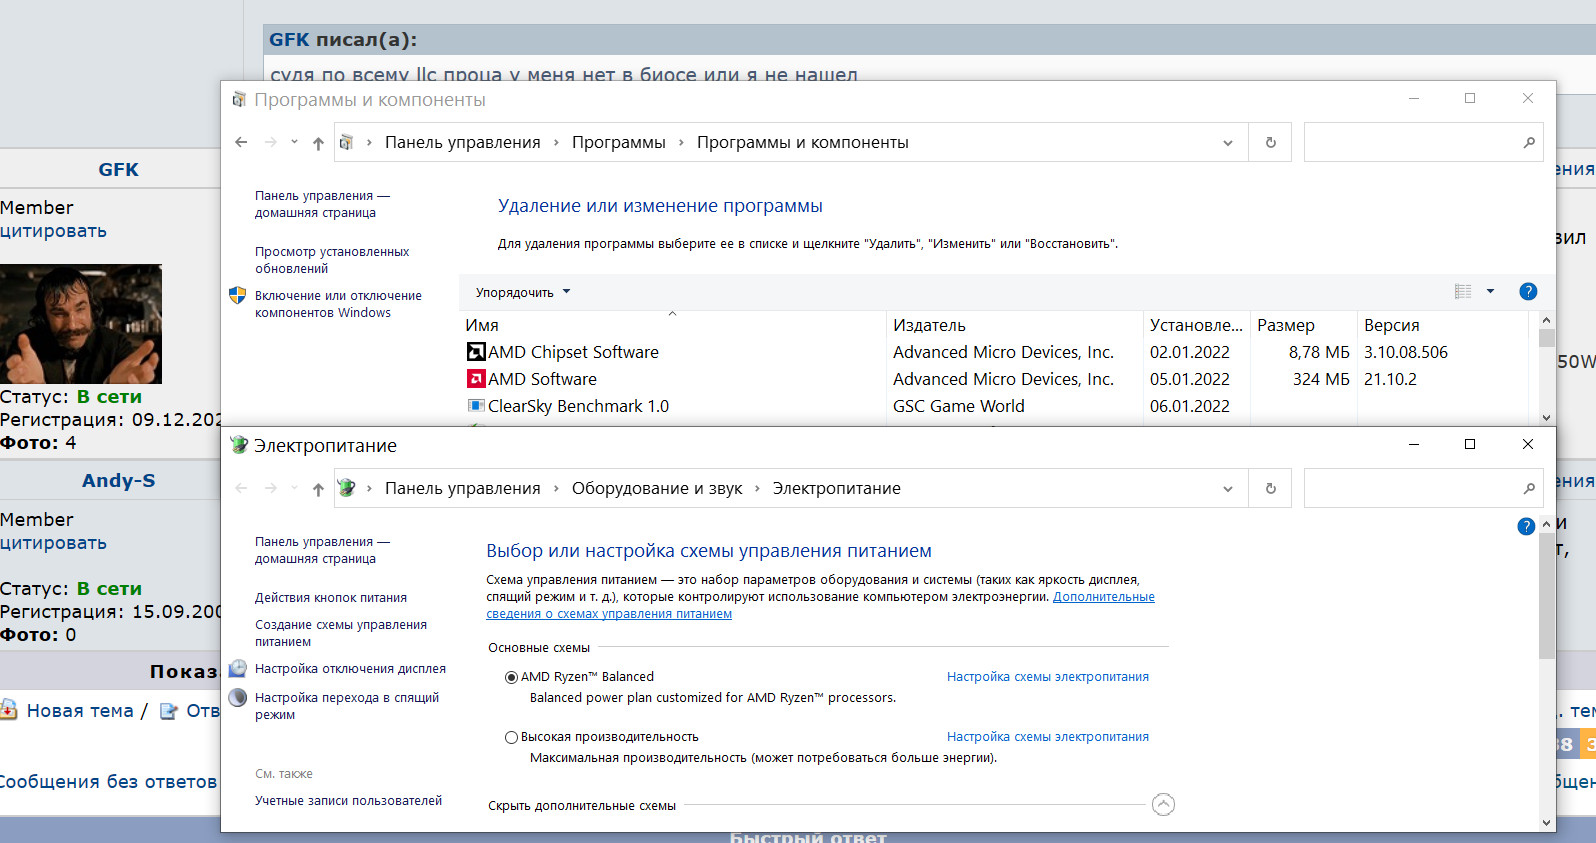This screenshot has height=843, width=1596.
Task: Open Учетные записи пользователей link
Action: pos(348,801)
